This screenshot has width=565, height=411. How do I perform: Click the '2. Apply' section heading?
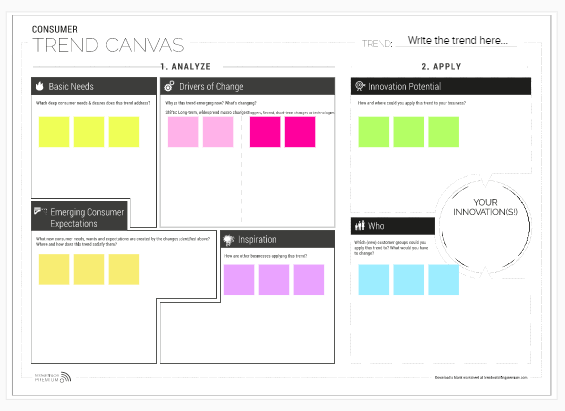point(441,67)
